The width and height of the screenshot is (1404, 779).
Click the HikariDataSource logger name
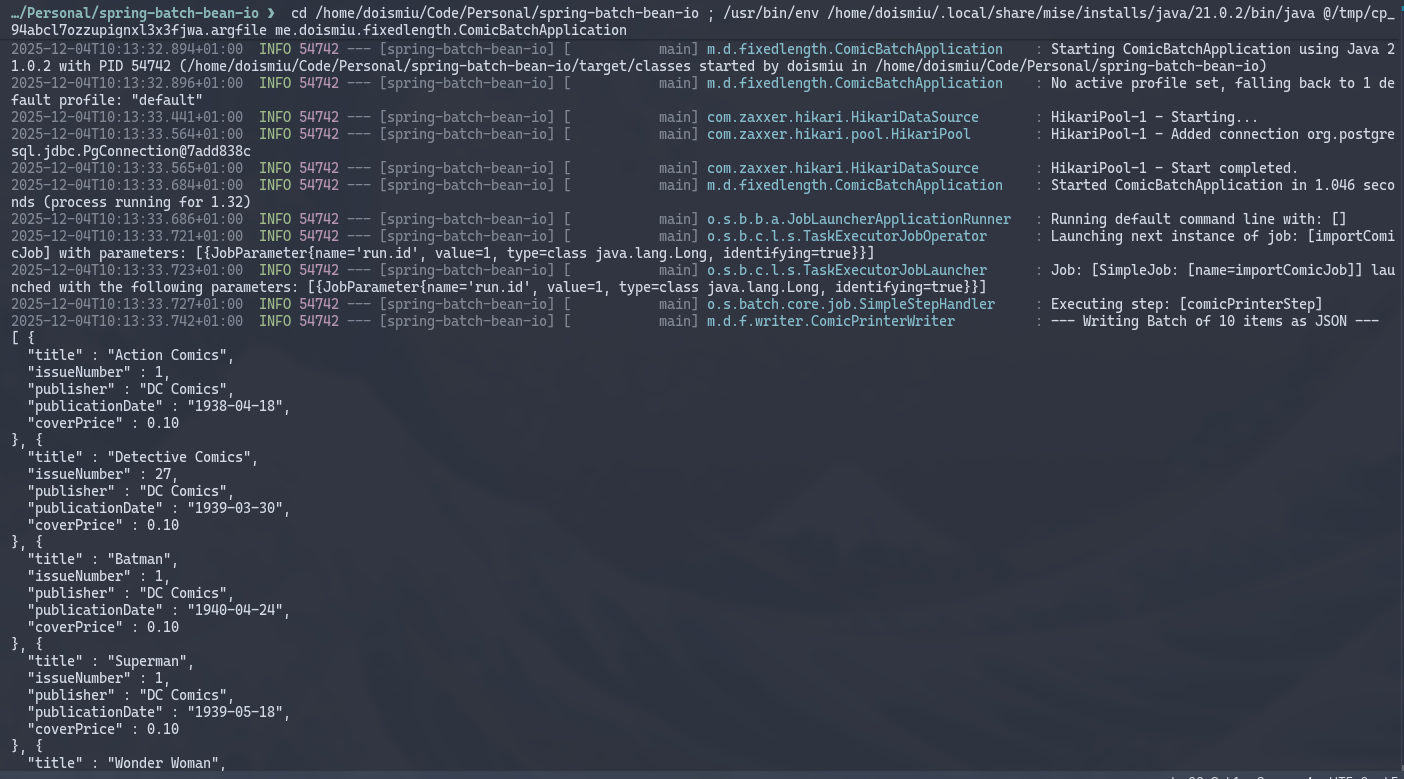point(842,117)
